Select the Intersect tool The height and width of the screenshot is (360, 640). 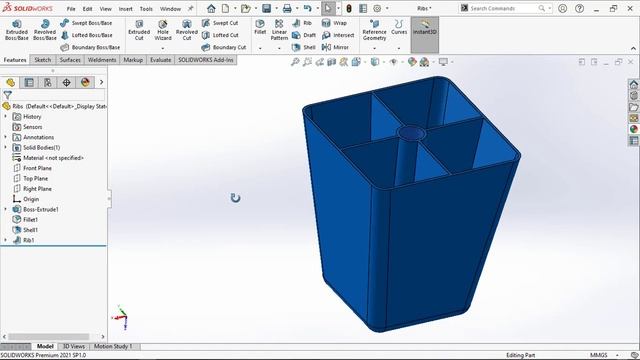[338, 35]
